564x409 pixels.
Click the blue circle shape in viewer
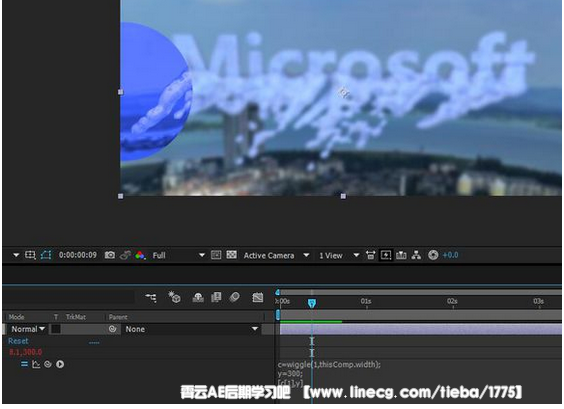(x=155, y=90)
